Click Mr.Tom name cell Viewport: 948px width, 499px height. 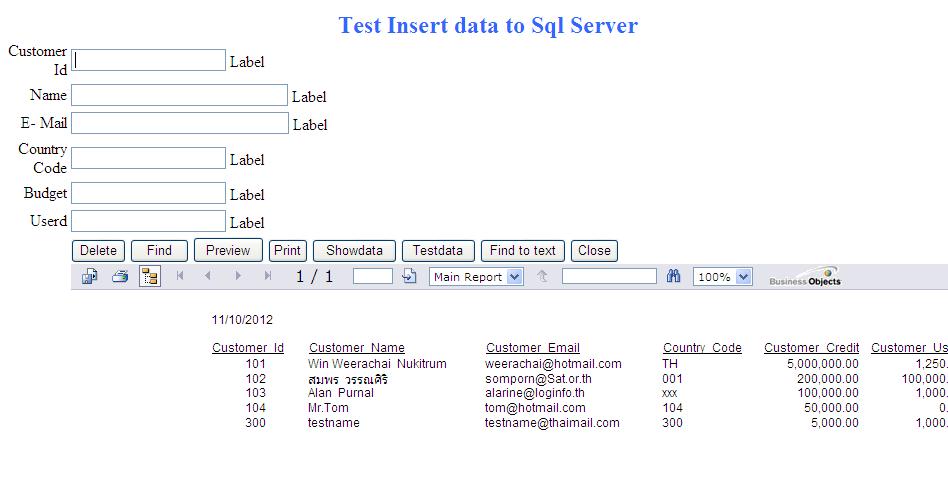(328, 408)
